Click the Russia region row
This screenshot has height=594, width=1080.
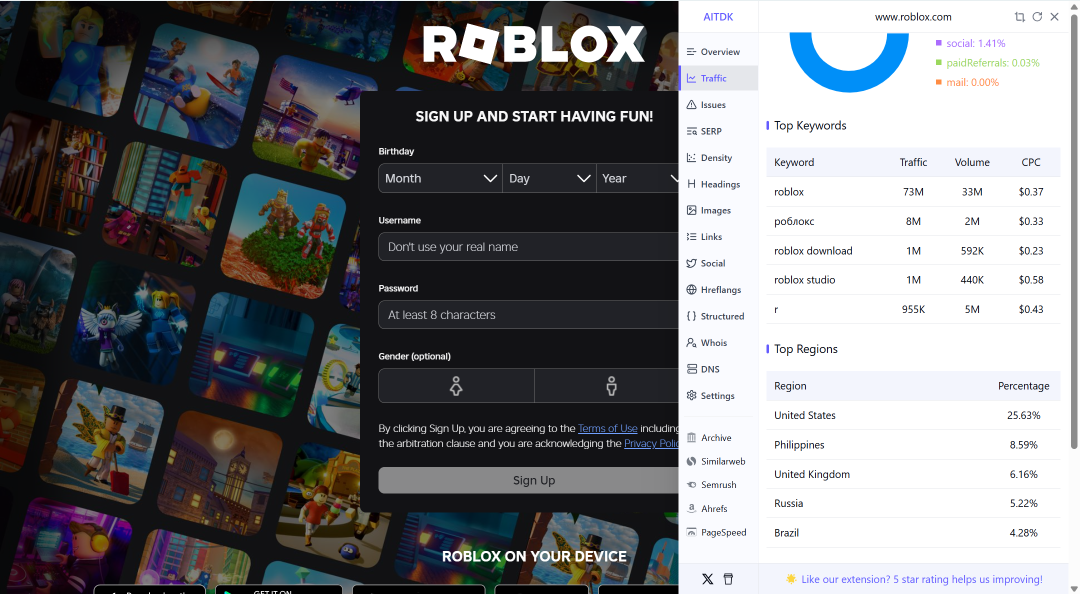pos(913,504)
